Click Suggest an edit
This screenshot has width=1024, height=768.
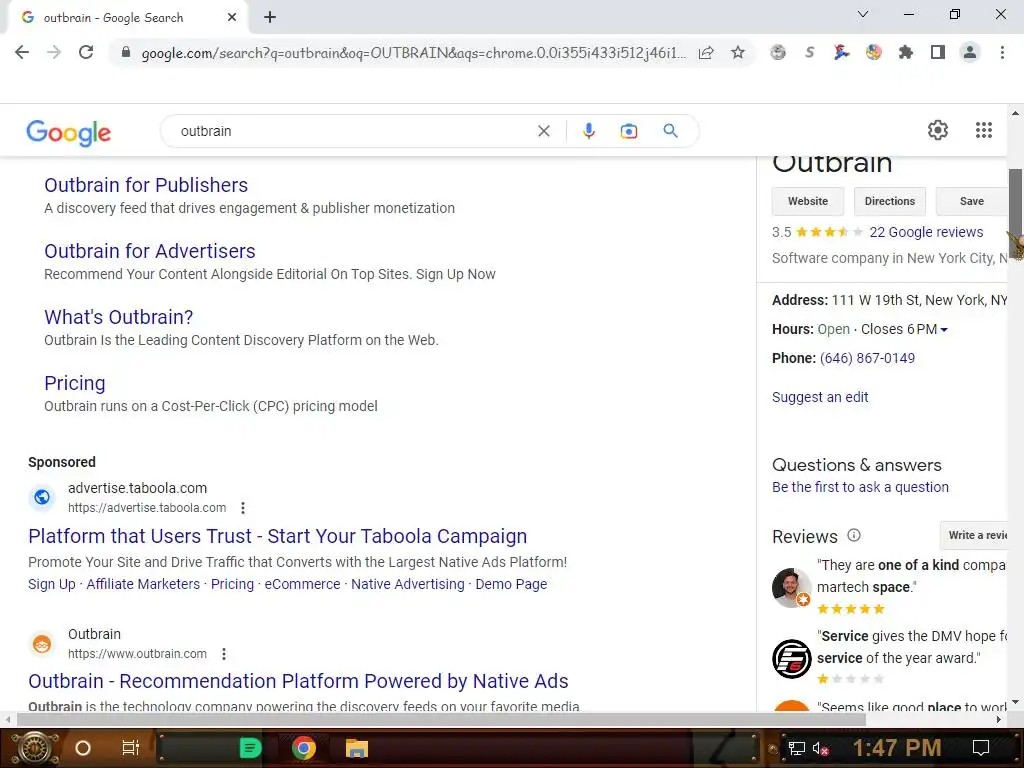click(820, 397)
